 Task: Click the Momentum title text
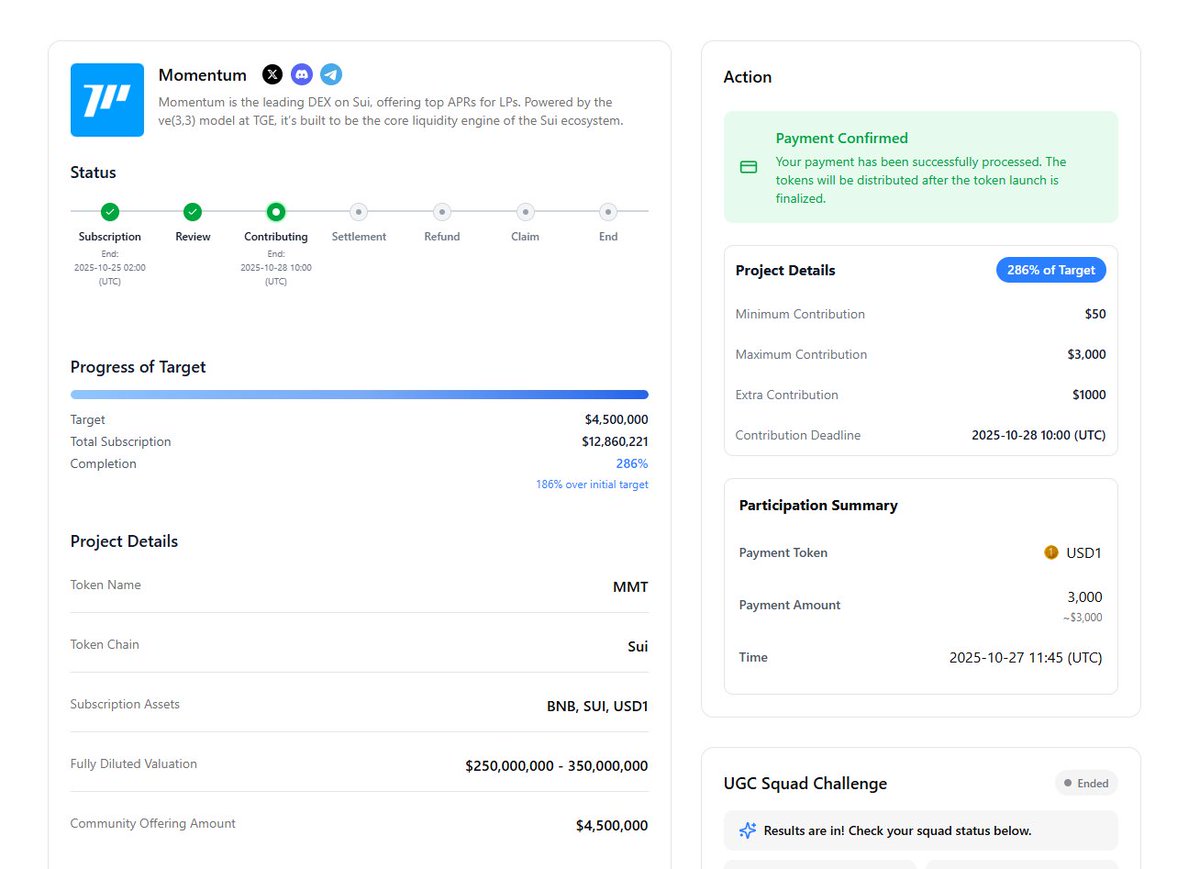click(x=203, y=75)
